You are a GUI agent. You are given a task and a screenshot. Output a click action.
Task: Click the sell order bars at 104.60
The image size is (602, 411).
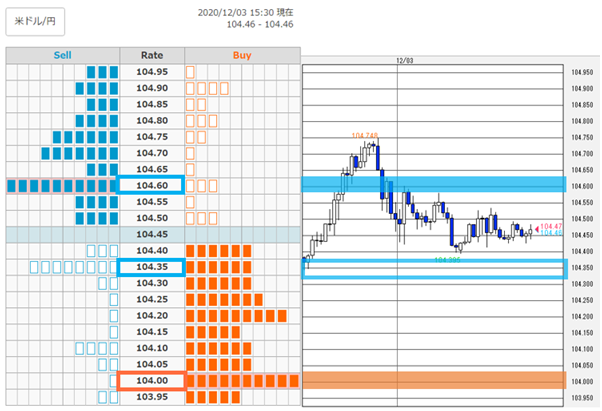click(x=63, y=186)
